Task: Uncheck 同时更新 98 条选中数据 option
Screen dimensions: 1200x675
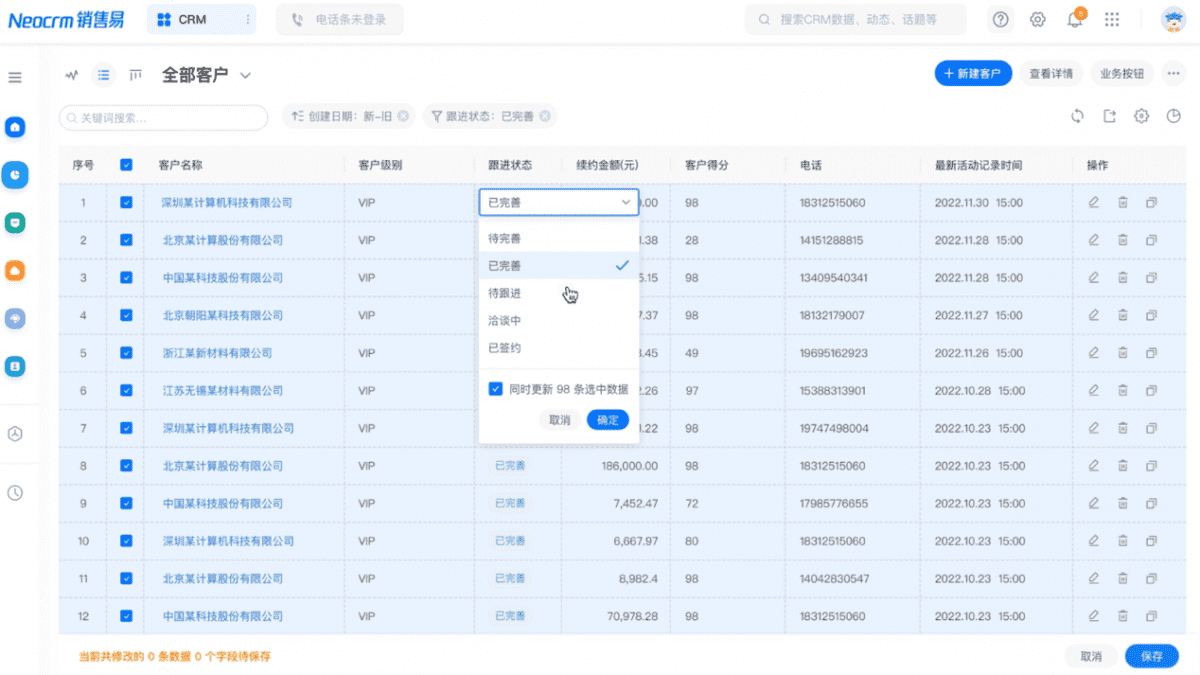Action: 496,389
